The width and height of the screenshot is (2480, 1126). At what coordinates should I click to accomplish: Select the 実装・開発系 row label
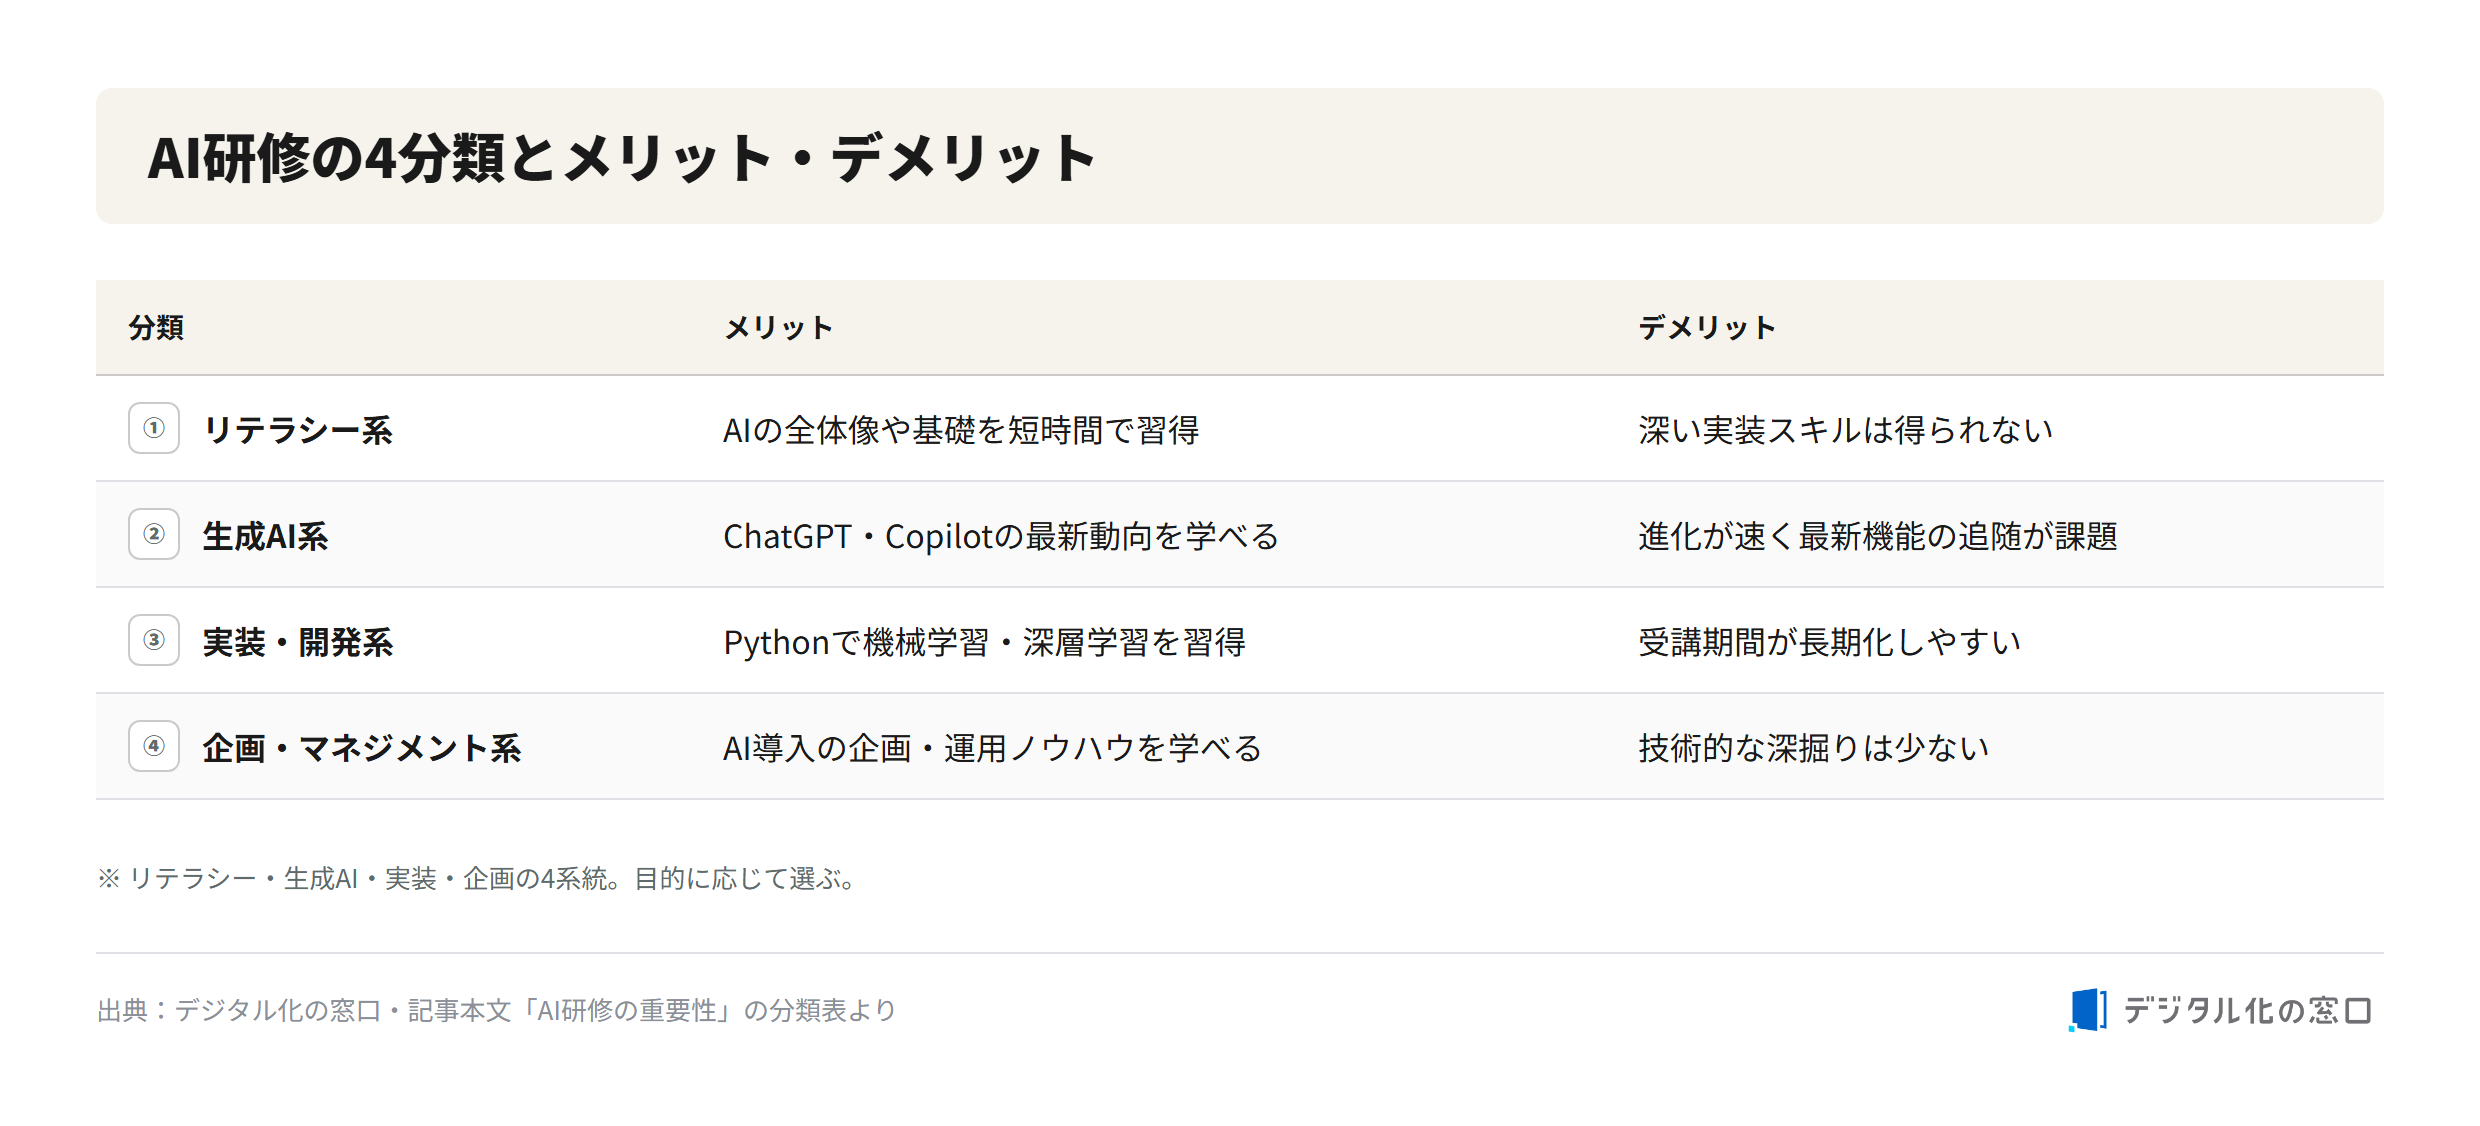pos(298,642)
